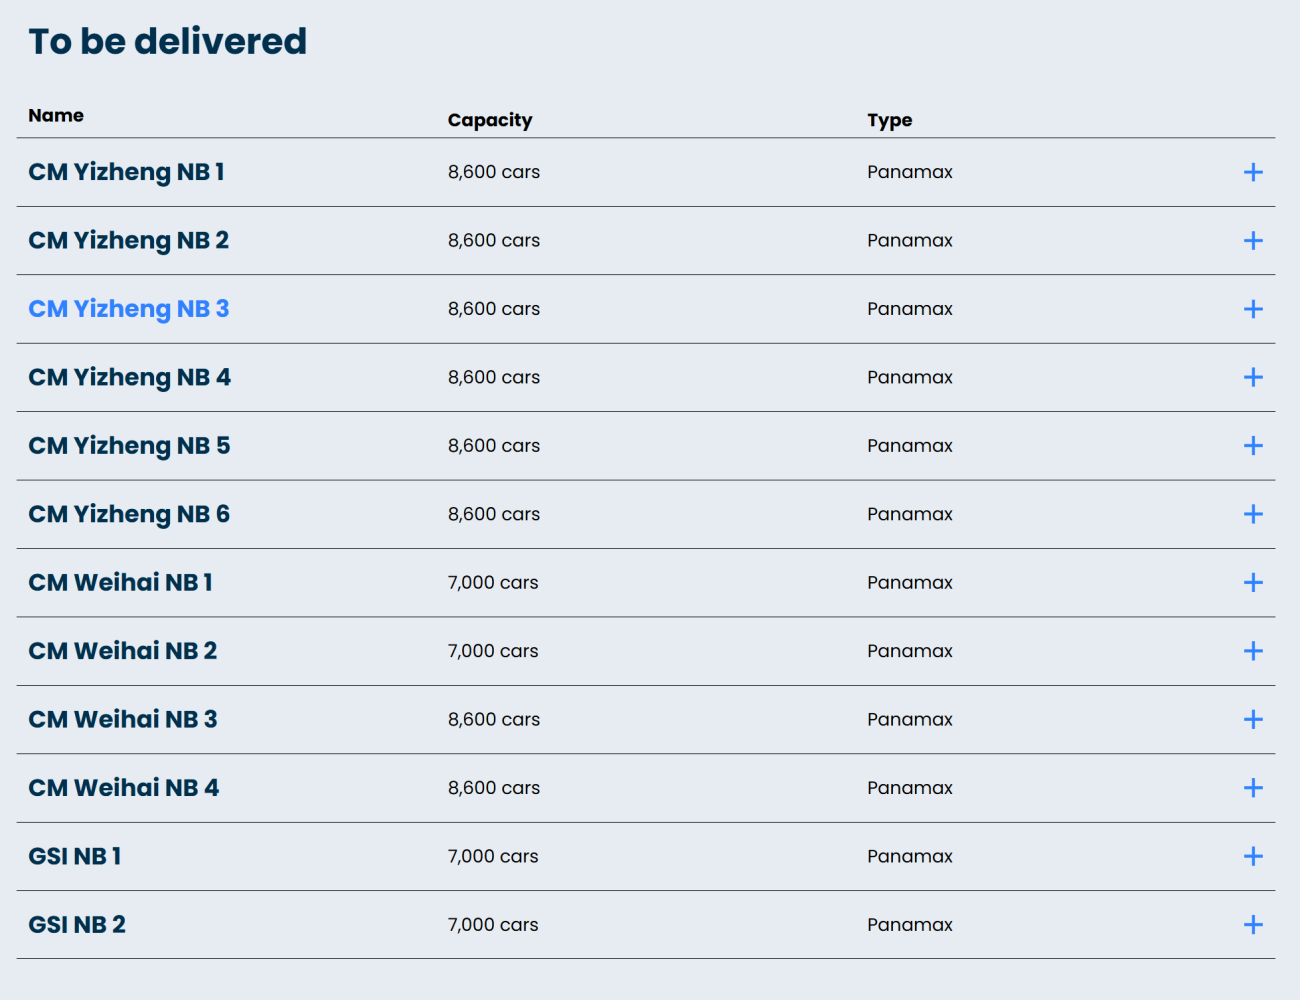Screen dimensions: 1300x1000
Task: Select the CM Weihai NB 4 vessel name
Action: click(x=124, y=788)
